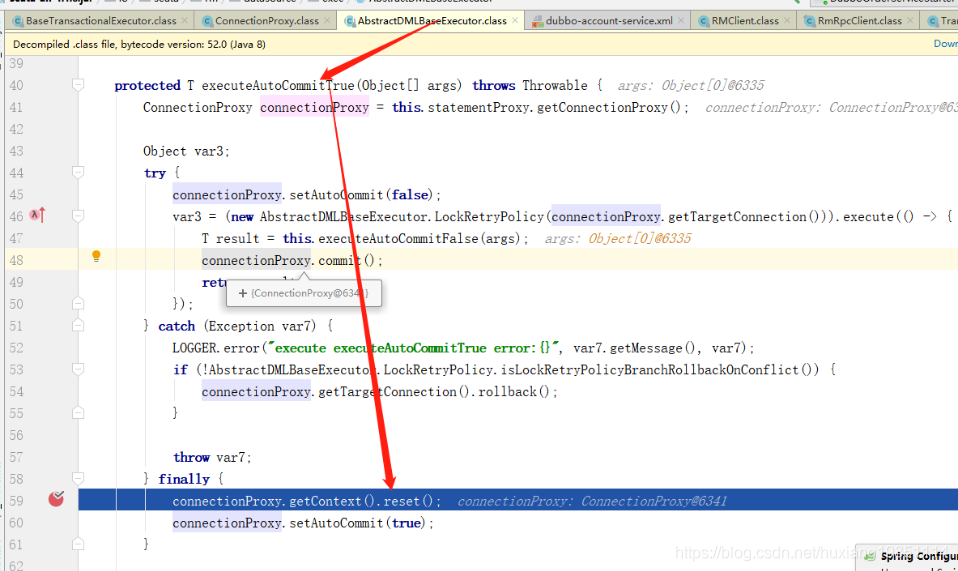Close AbstractDMLBaseExecutor.class tab
The image size is (958, 571).
pos(515,21)
